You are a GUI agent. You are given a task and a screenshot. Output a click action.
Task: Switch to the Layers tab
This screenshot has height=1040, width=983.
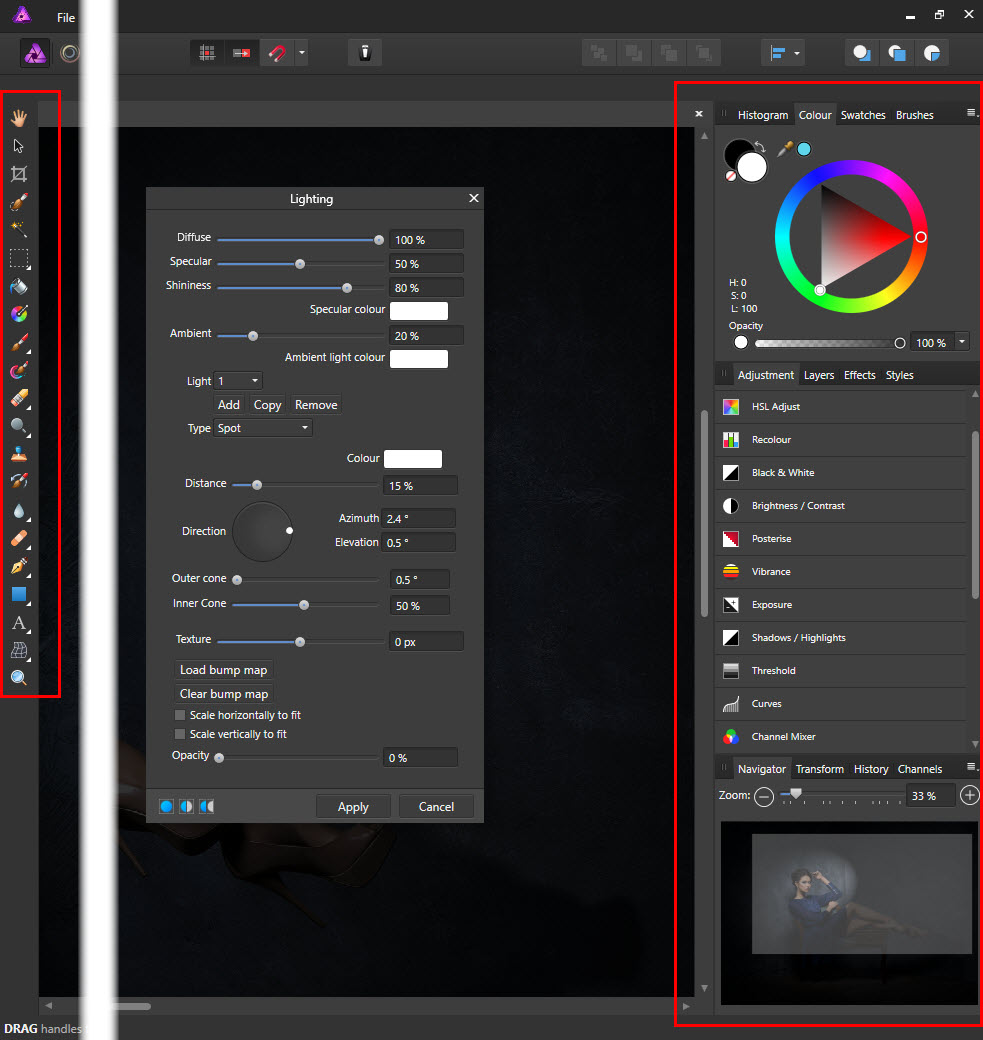[x=819, y=375]
